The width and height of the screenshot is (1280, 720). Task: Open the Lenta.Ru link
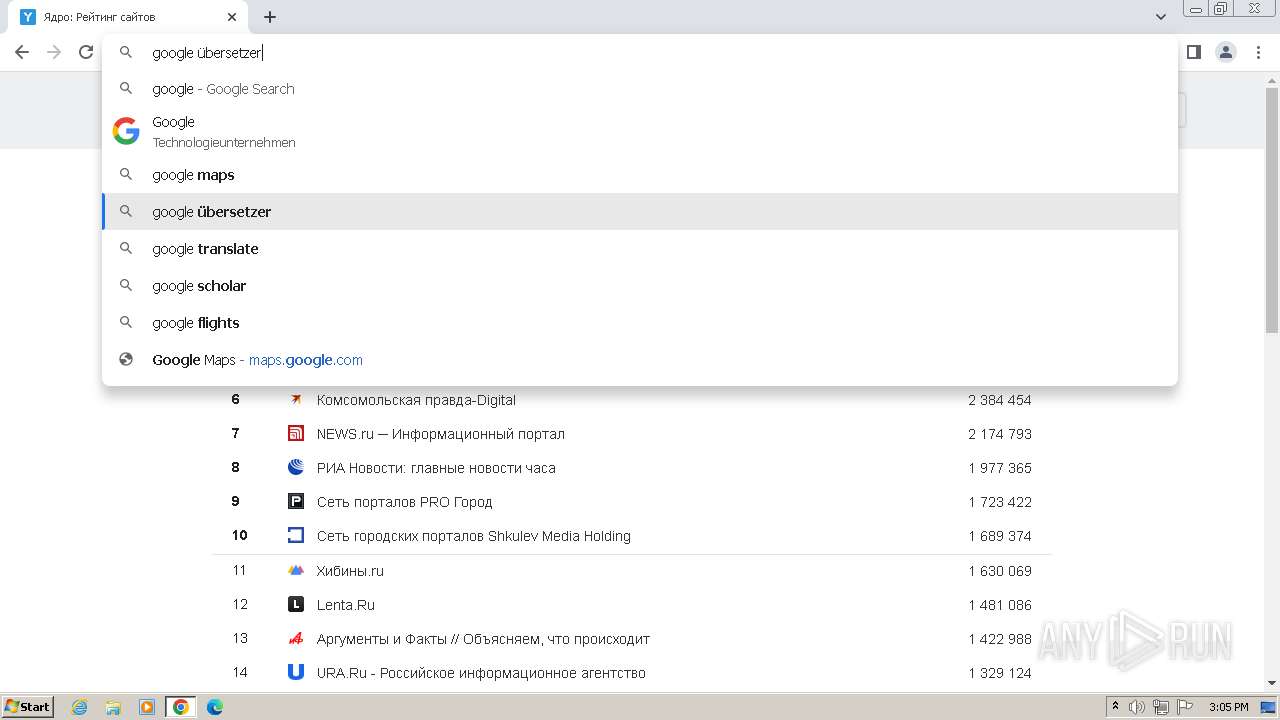click(x=346, y=605)
